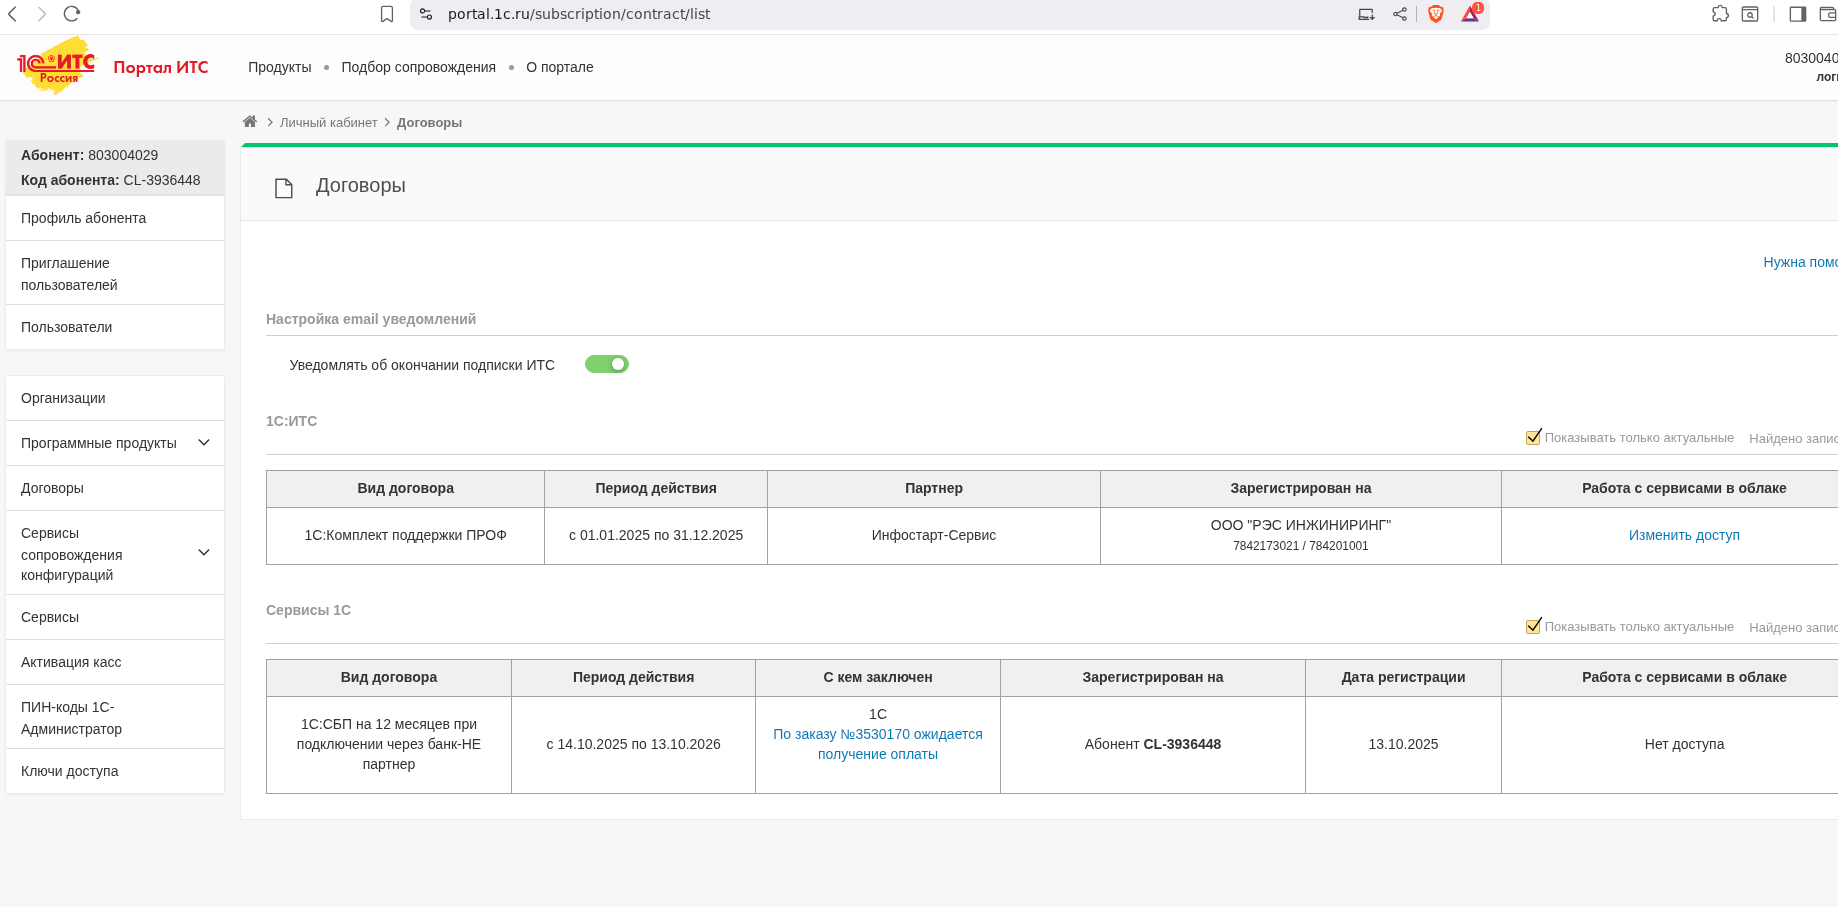Expand Сервисы сопровождения конфигураций chevron
The image size is (1838, 907).
click(x=204, y=553)
